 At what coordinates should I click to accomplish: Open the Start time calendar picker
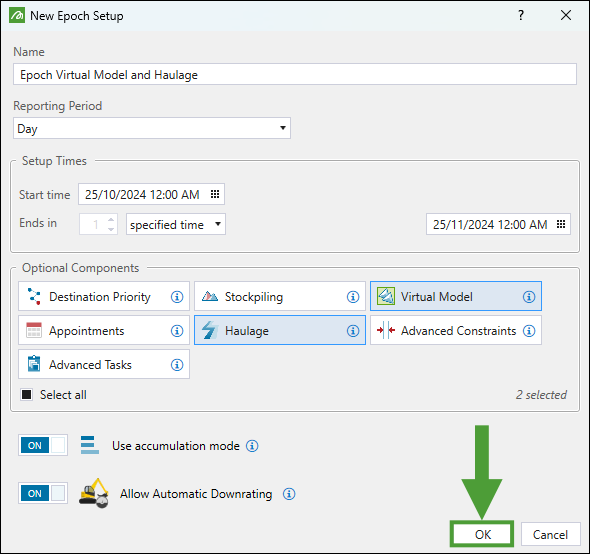(215, 194)
